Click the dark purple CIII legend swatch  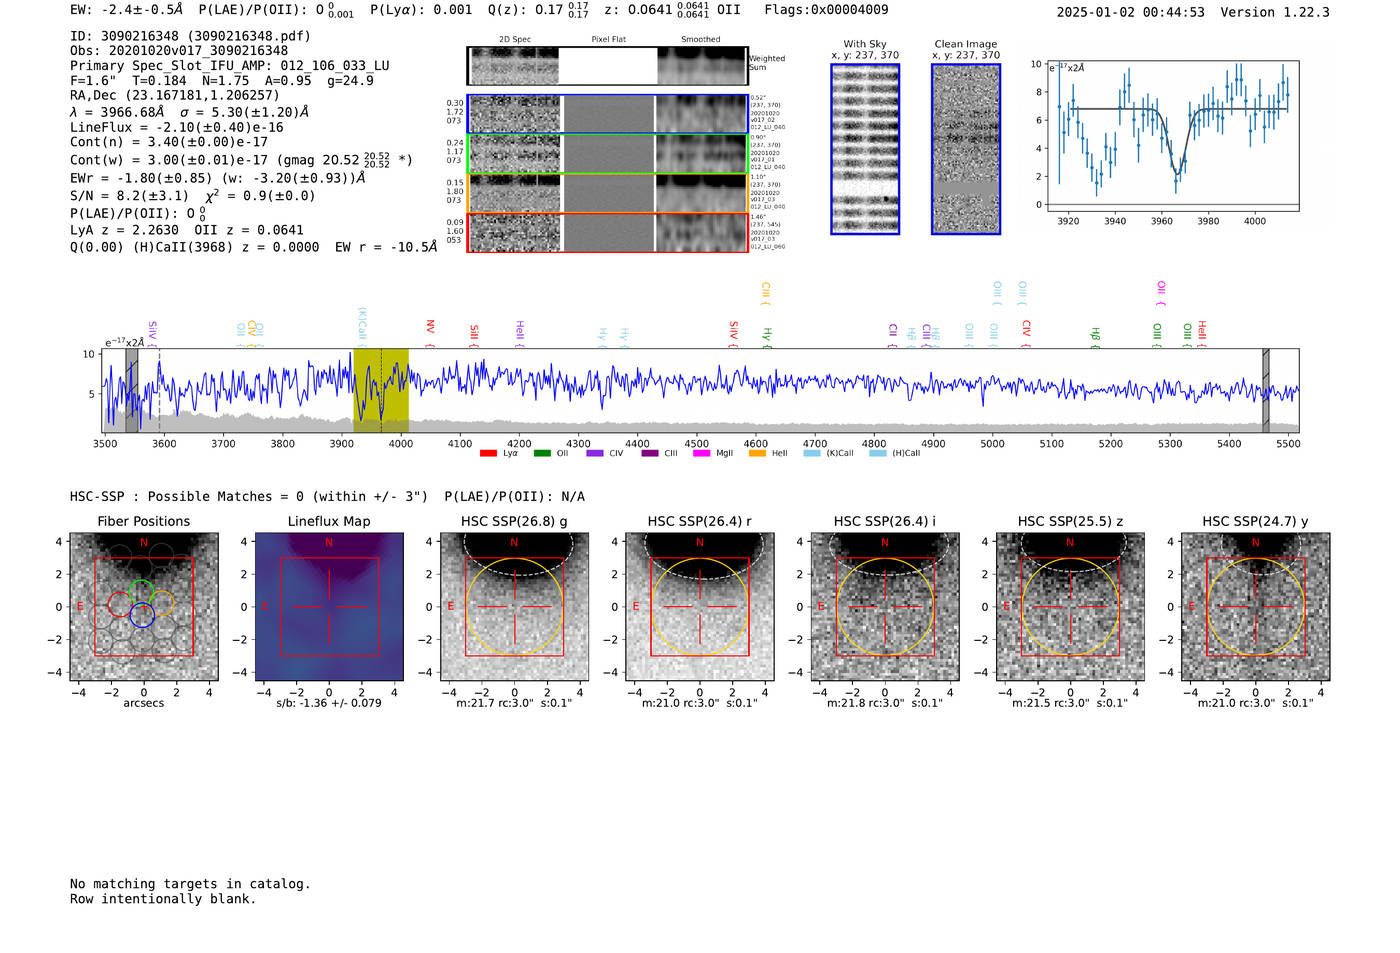point(650,453)
